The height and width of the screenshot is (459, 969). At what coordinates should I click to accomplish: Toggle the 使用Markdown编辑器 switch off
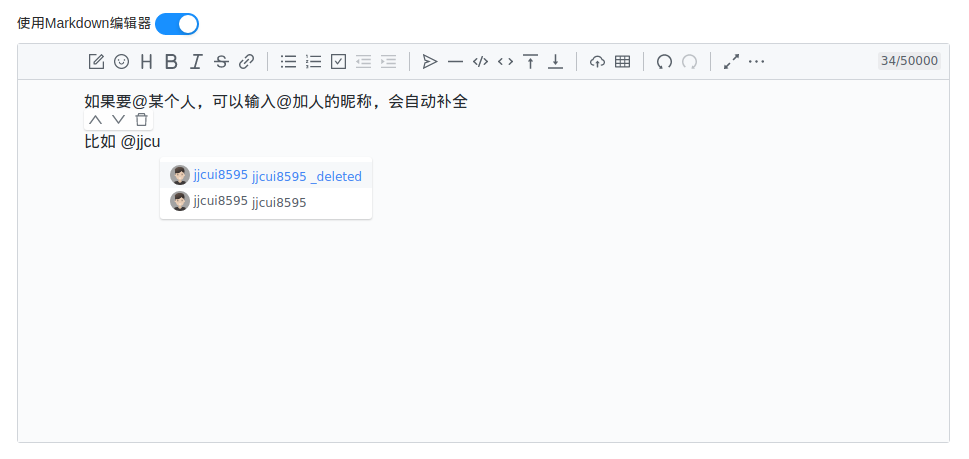(177, 24)
